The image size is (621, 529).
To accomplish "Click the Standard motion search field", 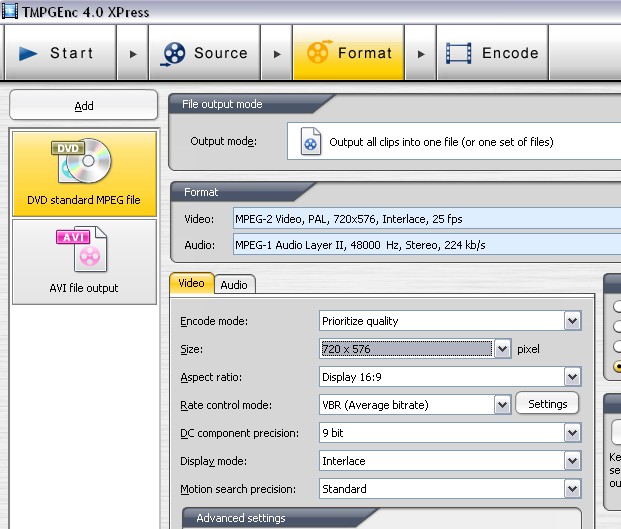I will pyautogui.click(x=450, y=489).
